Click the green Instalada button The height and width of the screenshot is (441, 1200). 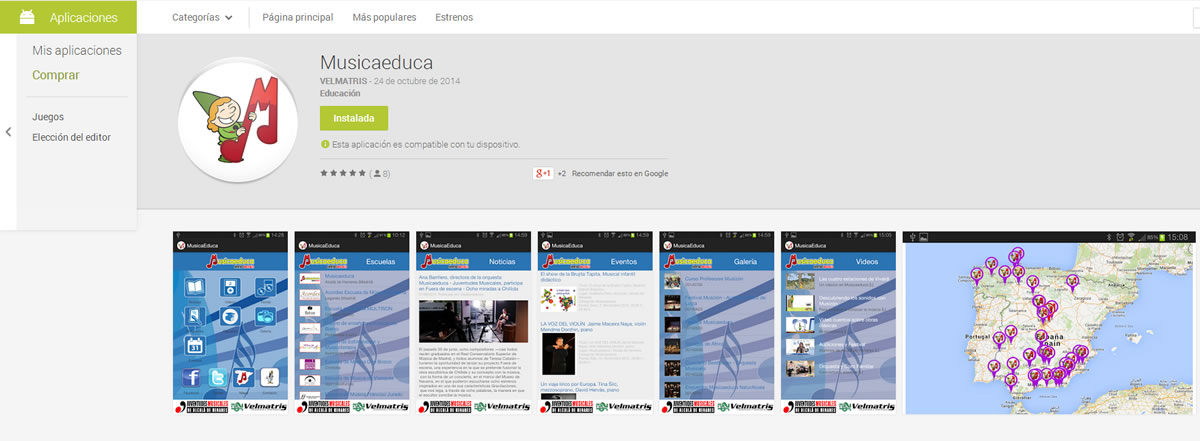tap(354, 118)
